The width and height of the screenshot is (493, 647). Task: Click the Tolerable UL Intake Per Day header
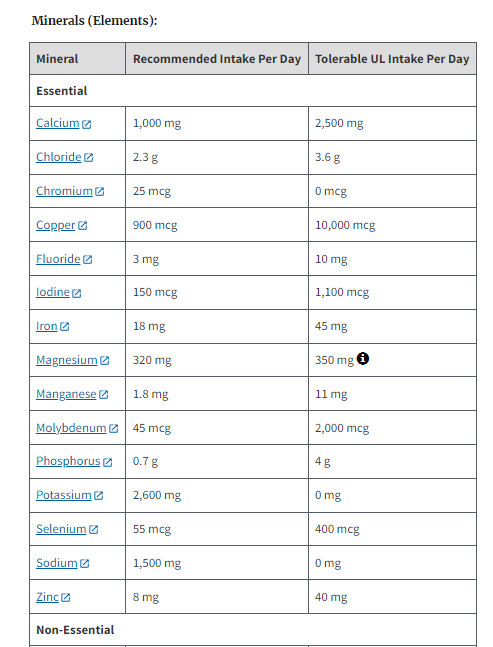(392, 59)
